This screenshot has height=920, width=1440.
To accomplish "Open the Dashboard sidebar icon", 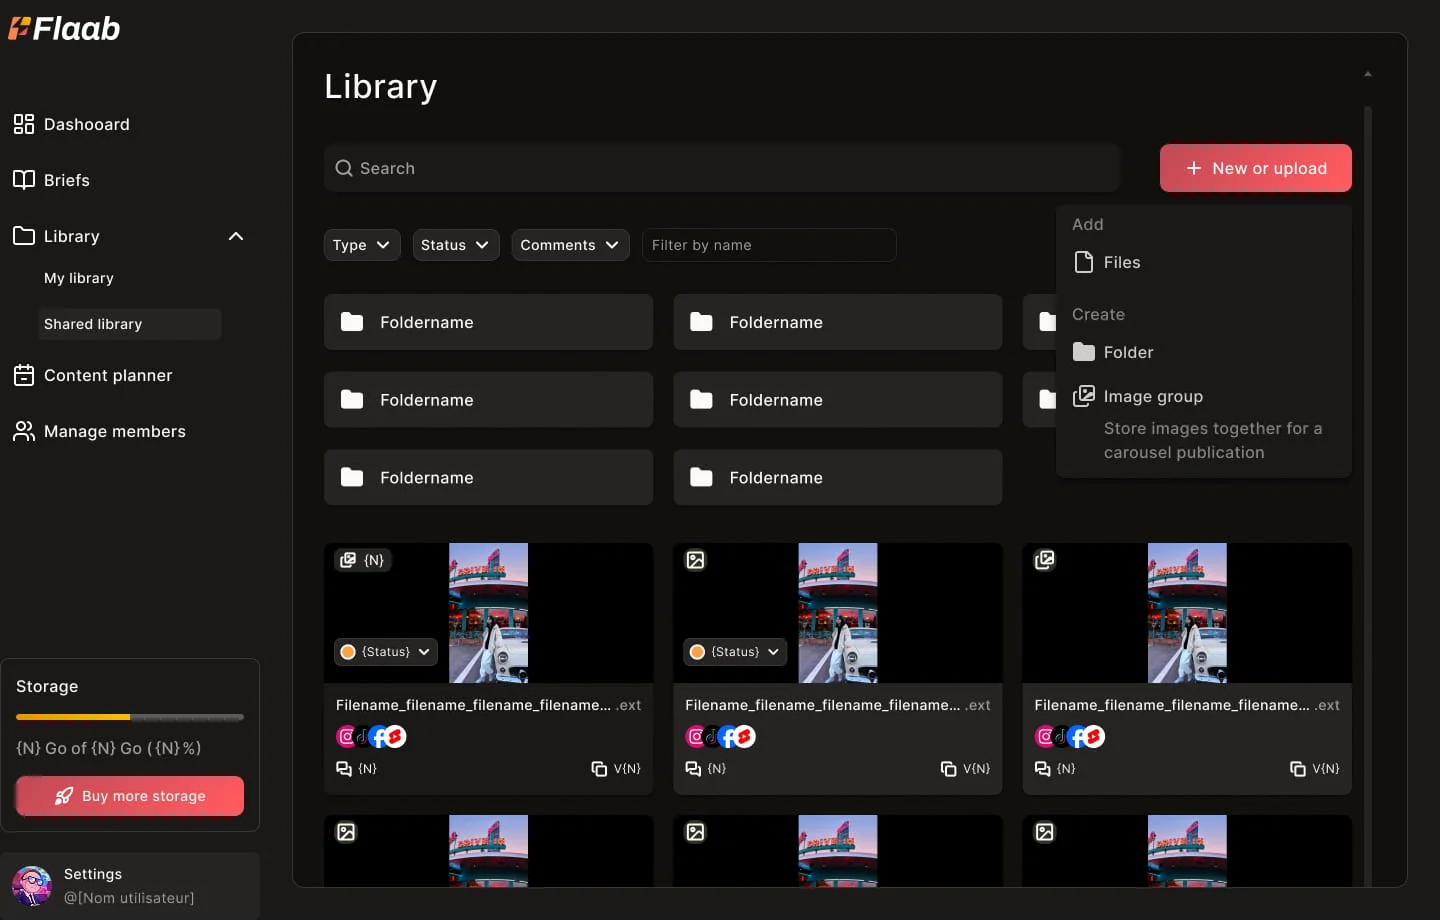I will [x=24, y=124].
